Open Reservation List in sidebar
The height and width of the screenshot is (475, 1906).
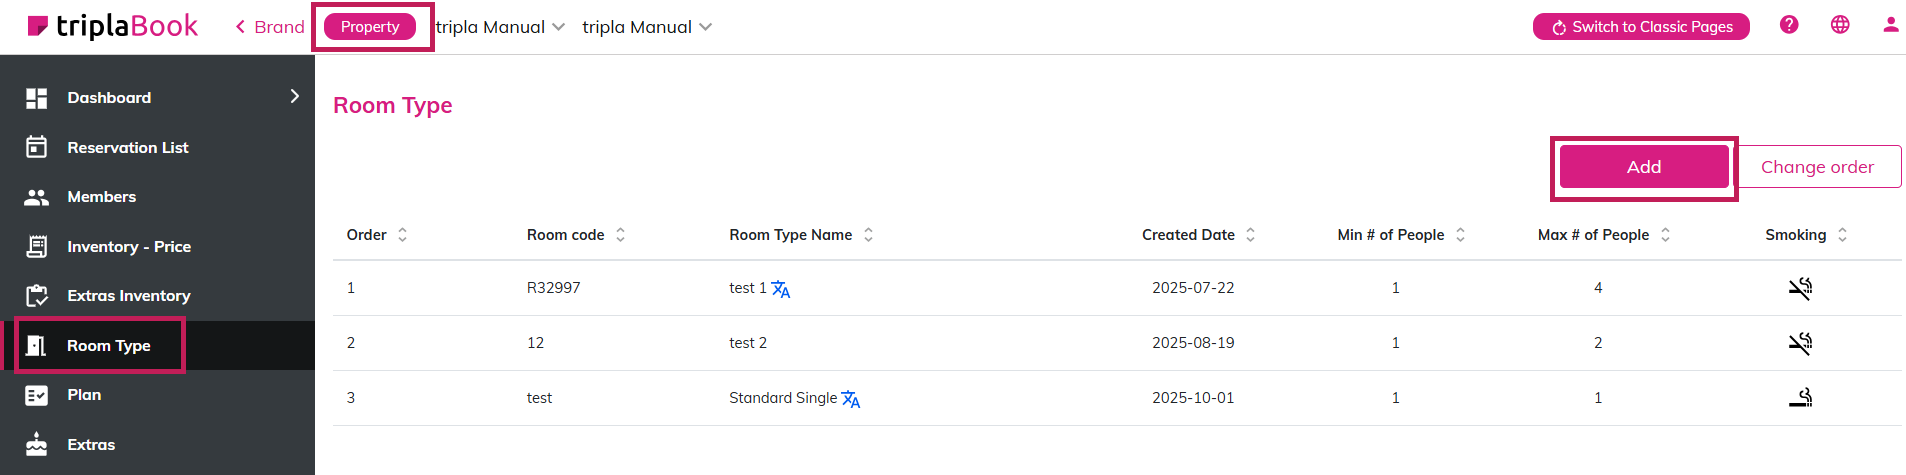127,147
